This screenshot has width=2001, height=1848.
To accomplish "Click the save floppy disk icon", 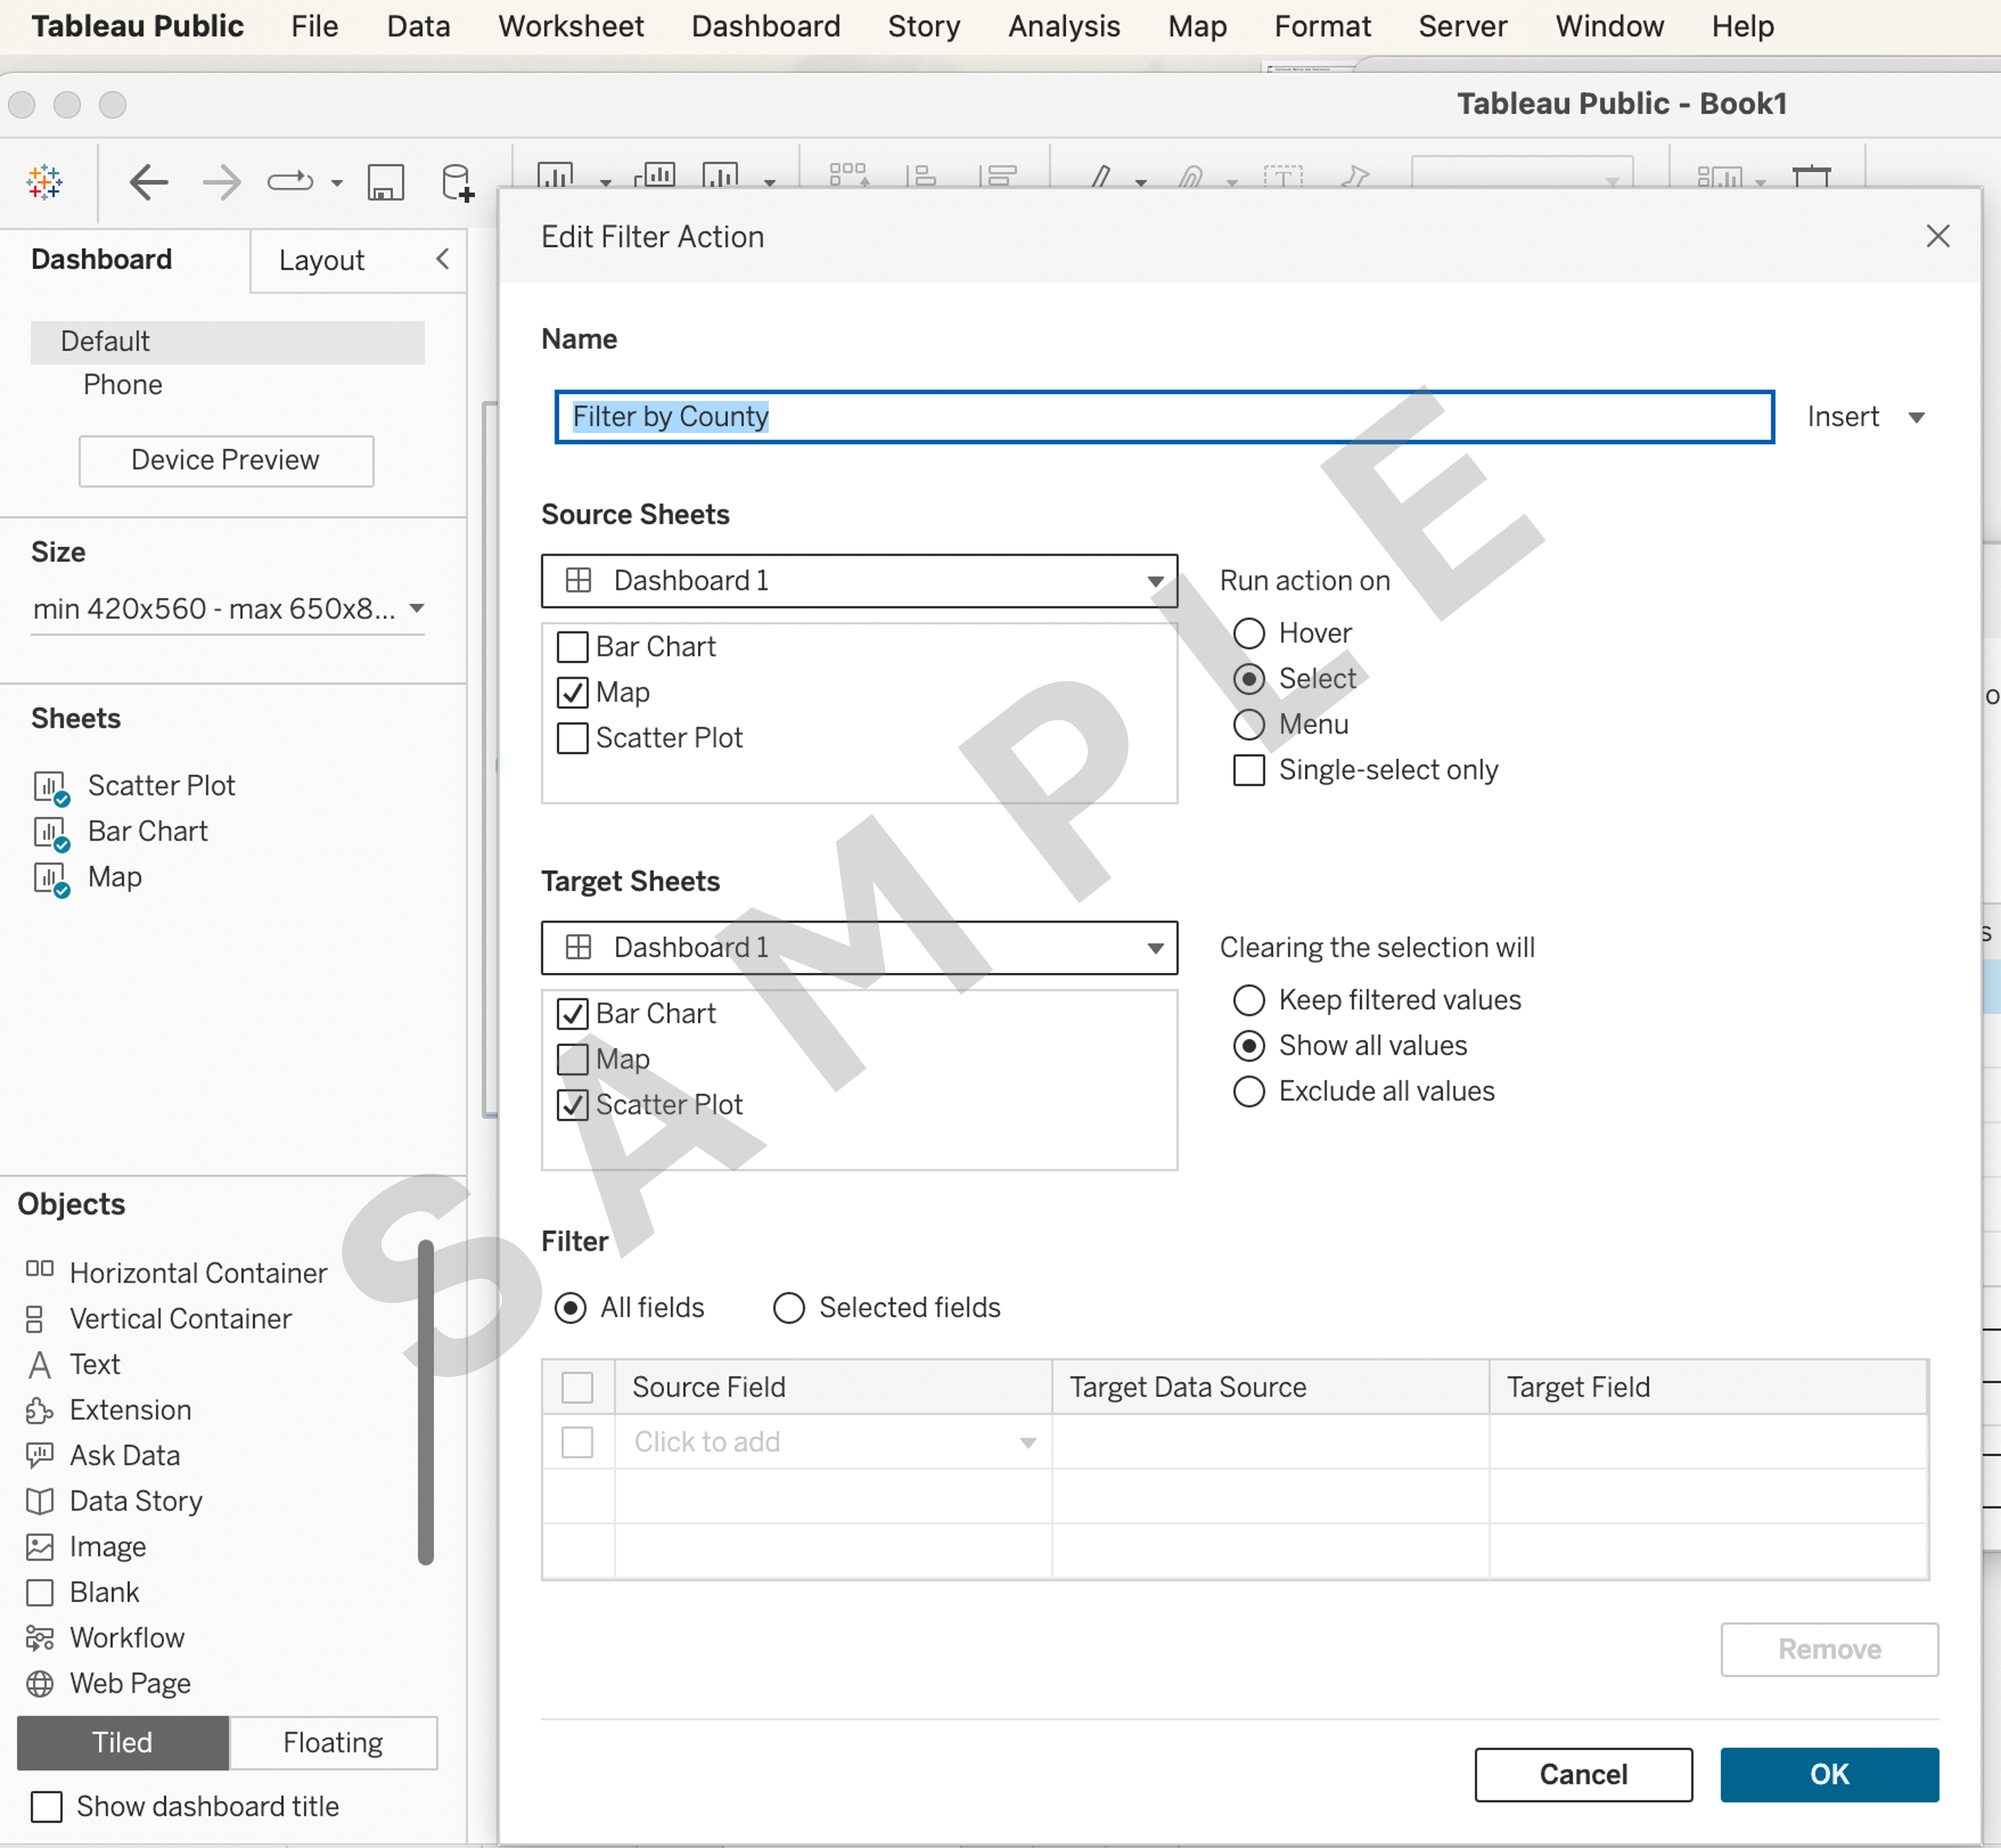I will point(385,183).
